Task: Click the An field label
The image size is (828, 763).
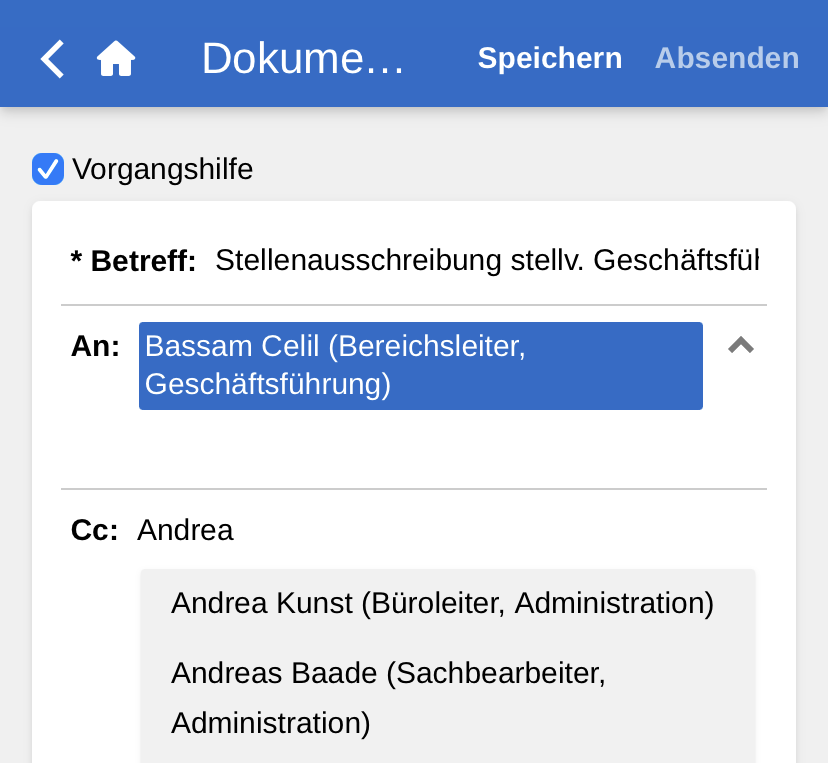Action: [x=95, y=347]
